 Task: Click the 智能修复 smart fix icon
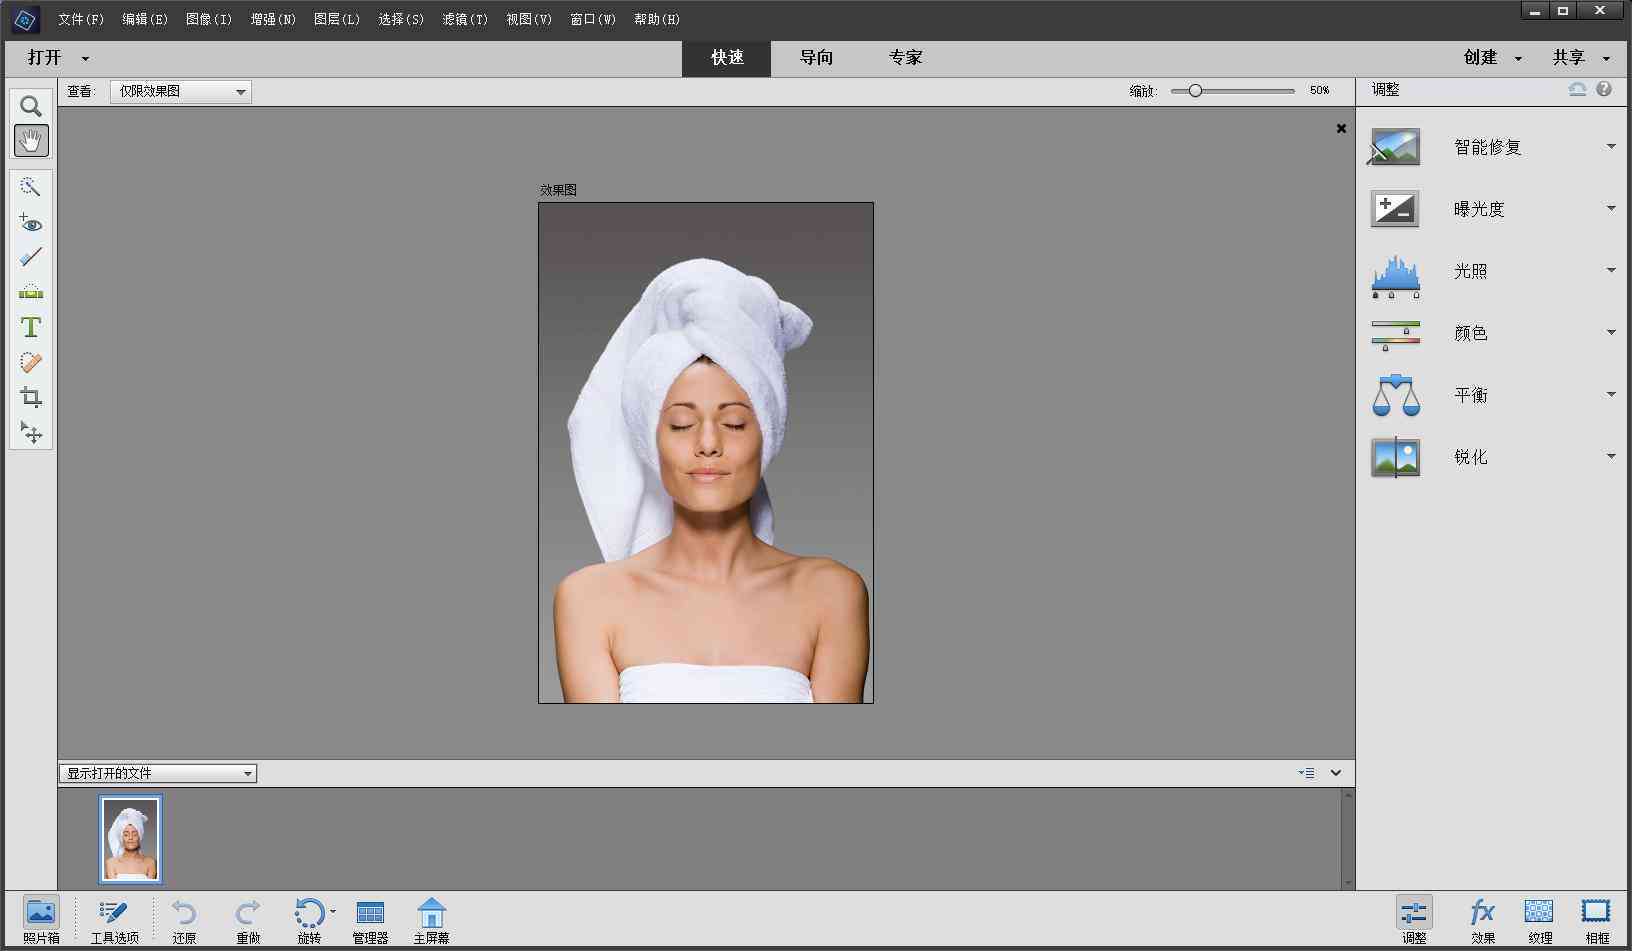(1395, 147)
